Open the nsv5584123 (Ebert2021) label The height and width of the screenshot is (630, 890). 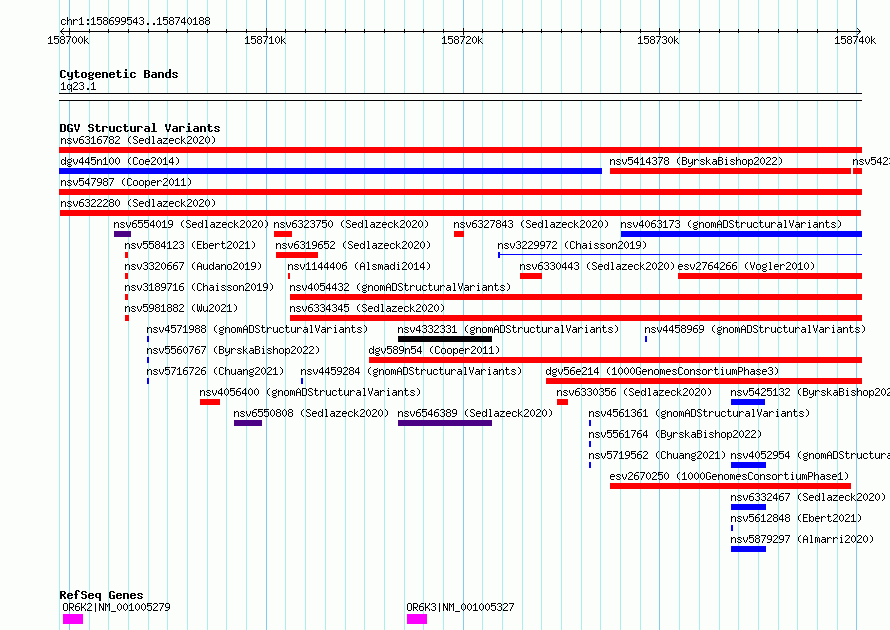(190, 245)
